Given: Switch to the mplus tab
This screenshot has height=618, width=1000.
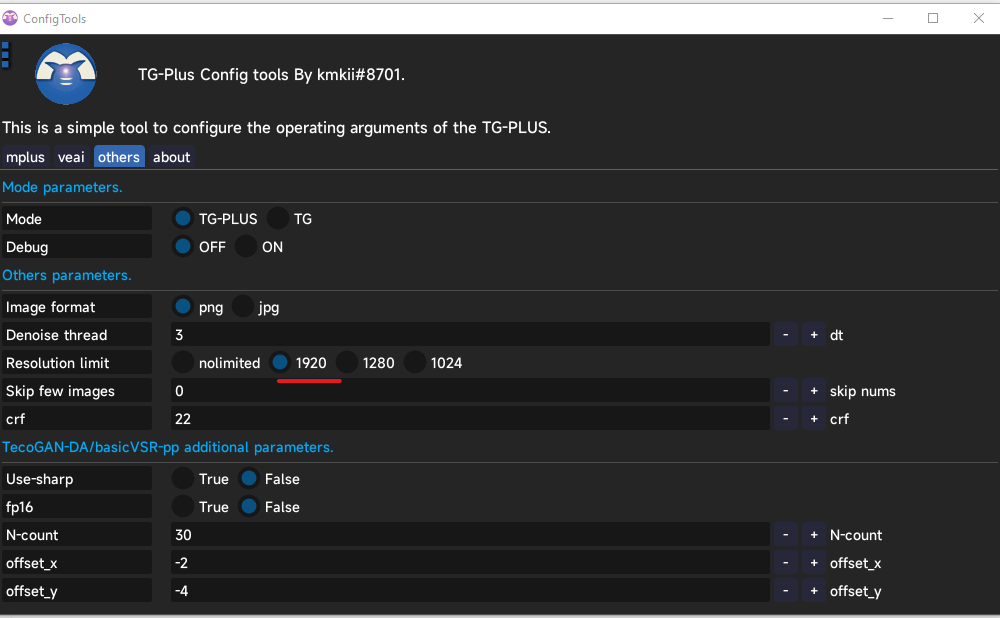Looking at the screenshot, I should (25, 157).
